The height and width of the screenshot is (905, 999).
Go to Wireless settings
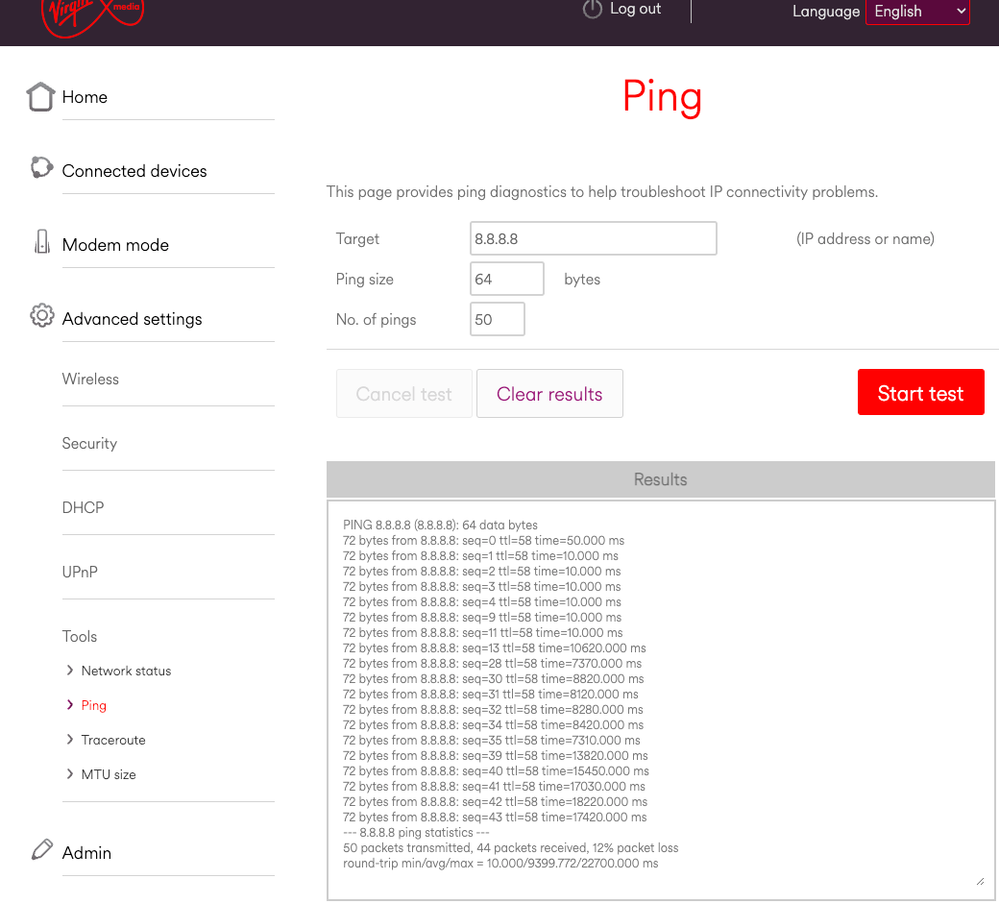tap(90, 379)
